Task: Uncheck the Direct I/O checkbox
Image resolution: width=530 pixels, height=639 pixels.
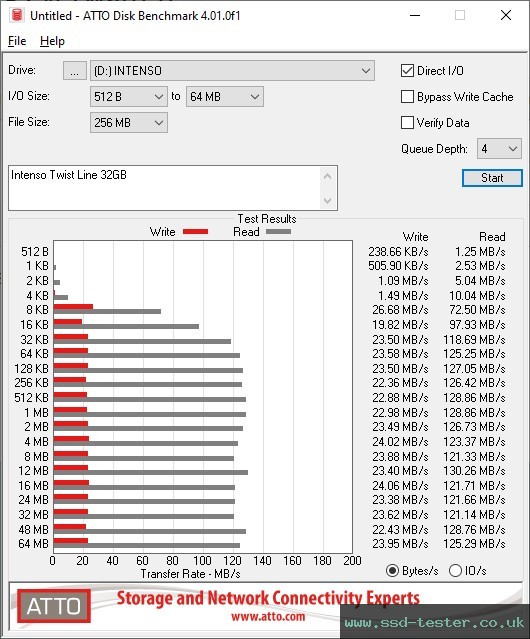Action: (407, 71)
